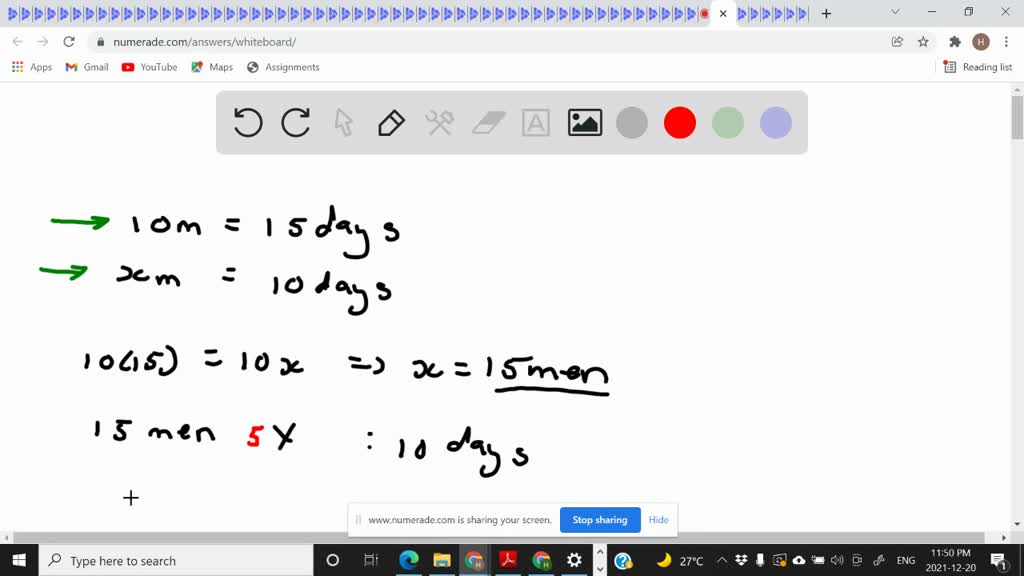Insert an image on whiteboard

click(584, 123)
